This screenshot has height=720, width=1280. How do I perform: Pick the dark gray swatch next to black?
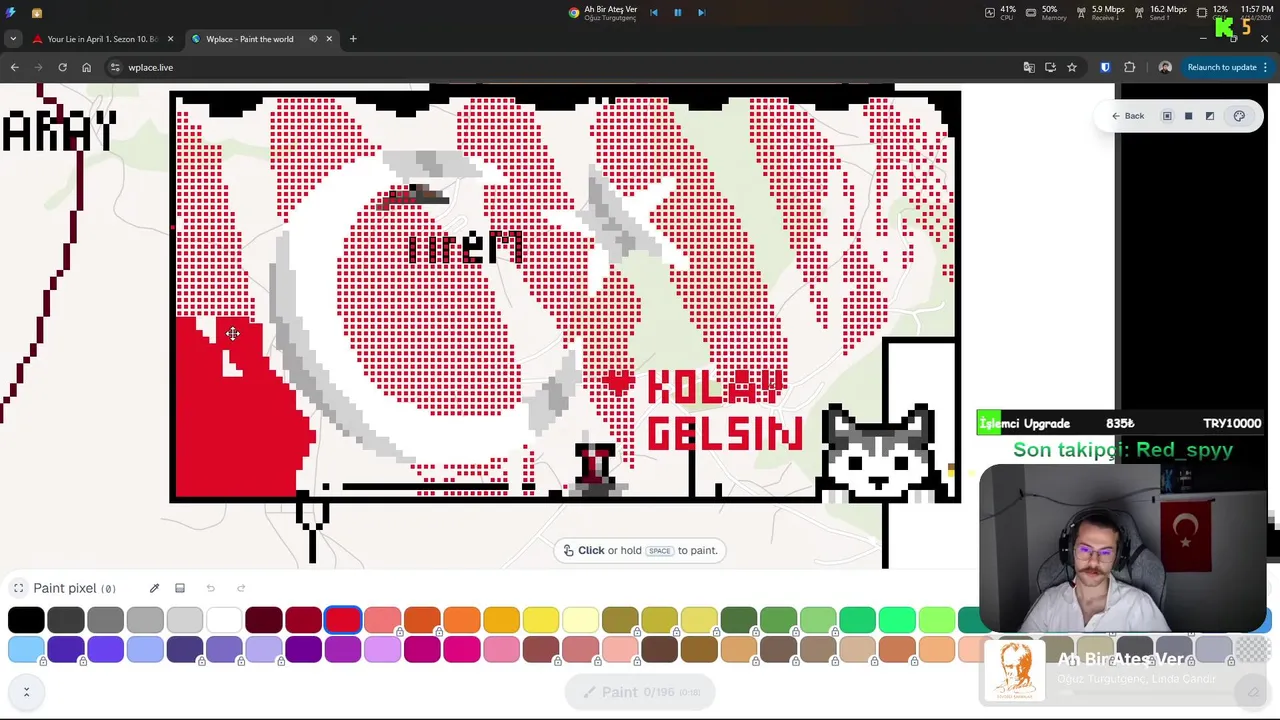click(66, 620)
